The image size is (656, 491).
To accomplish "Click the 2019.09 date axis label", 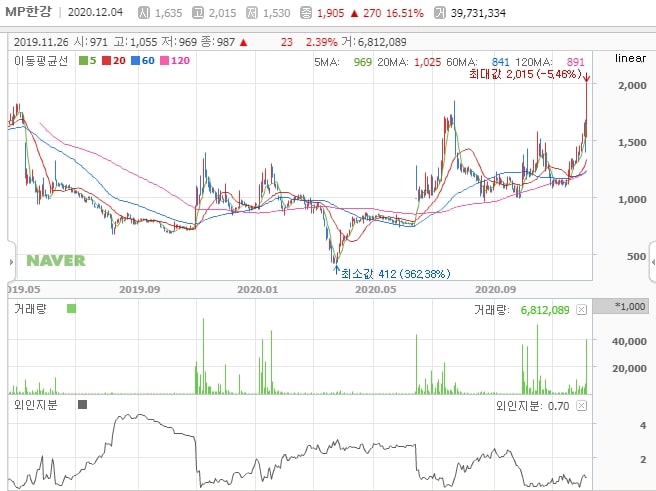I will (140, 289).
